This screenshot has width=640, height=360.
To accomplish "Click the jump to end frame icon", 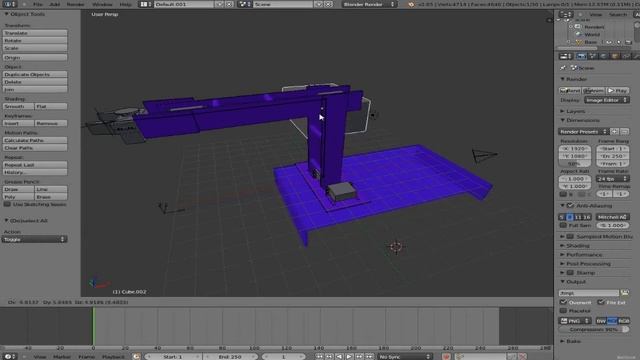I will (369, 356).
